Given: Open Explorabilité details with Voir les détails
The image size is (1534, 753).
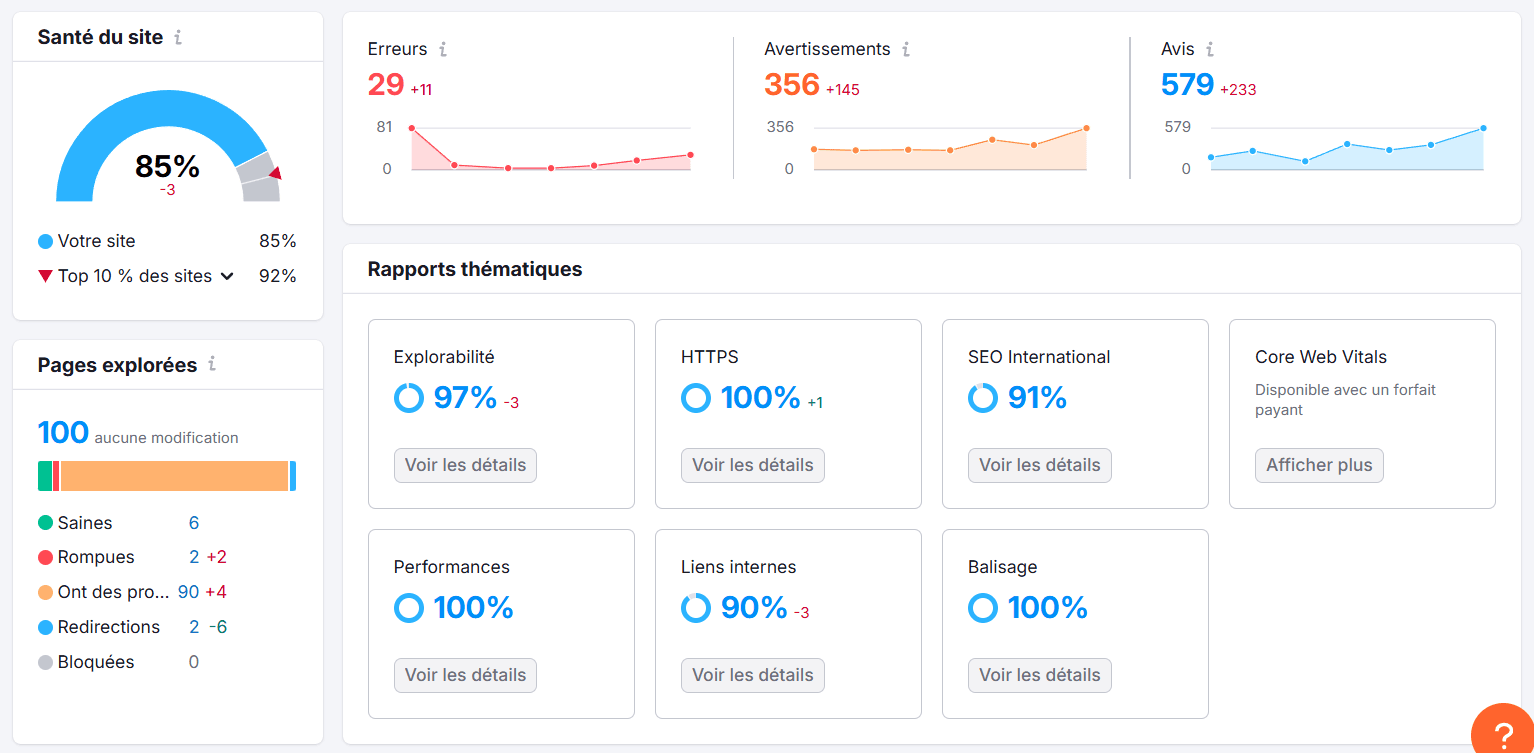Looking at the screenshot, I should (465, 465).
